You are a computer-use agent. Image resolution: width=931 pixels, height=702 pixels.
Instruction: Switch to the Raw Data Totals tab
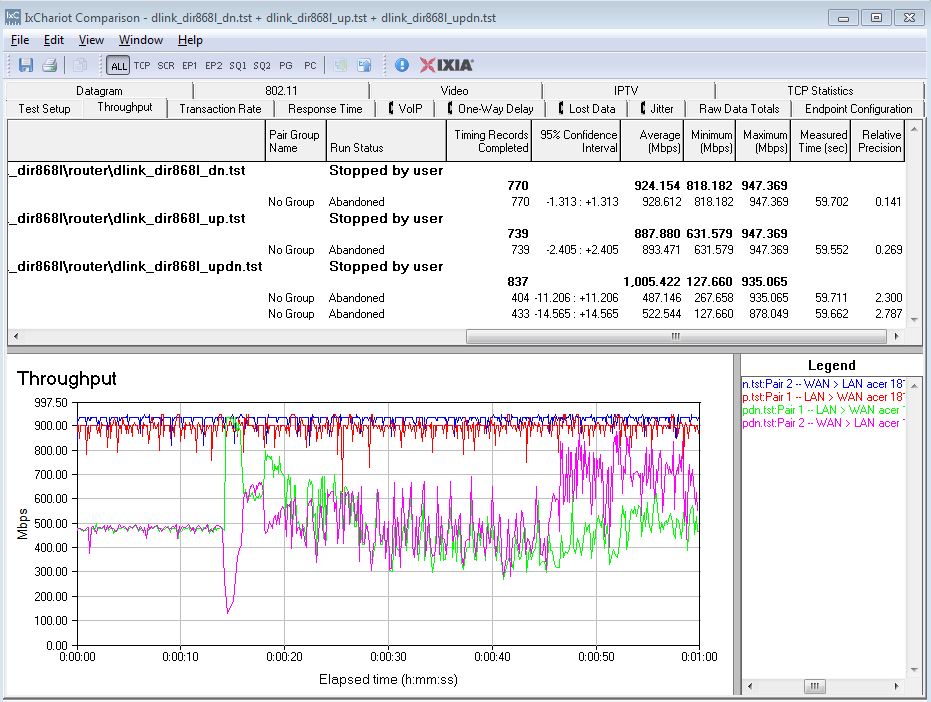click(x=739, y=109)
